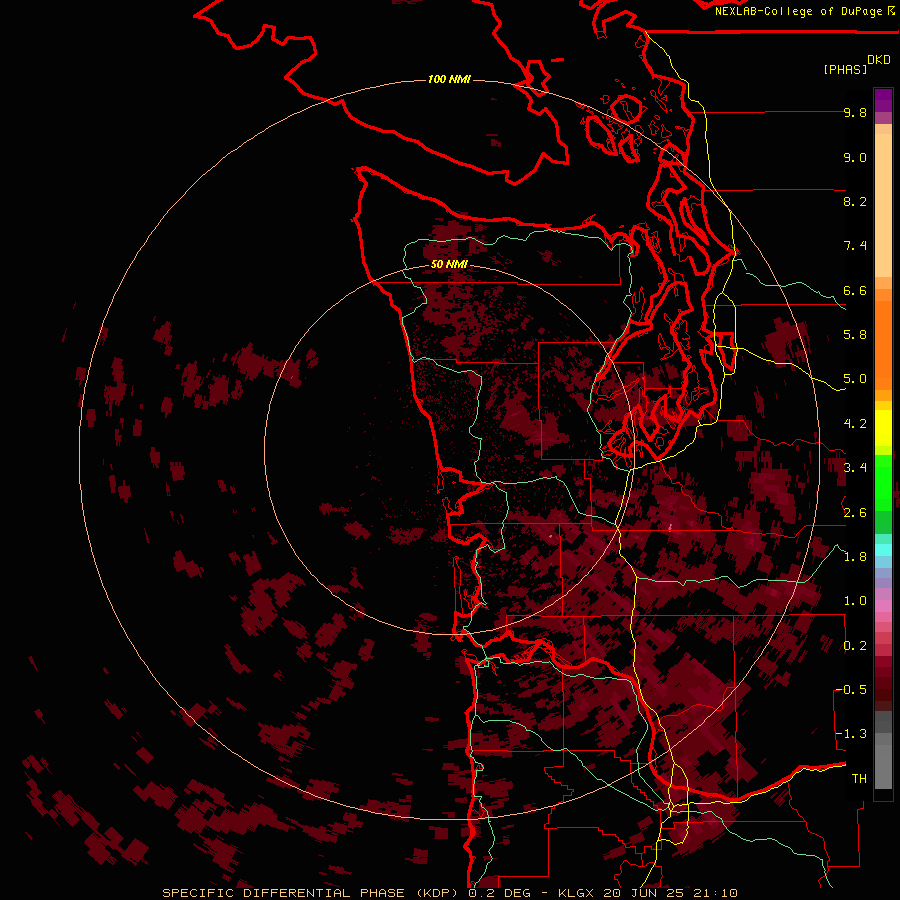Pick the pink color bar segment
This screenshot has height=900, width=900.
click(883, 606)
